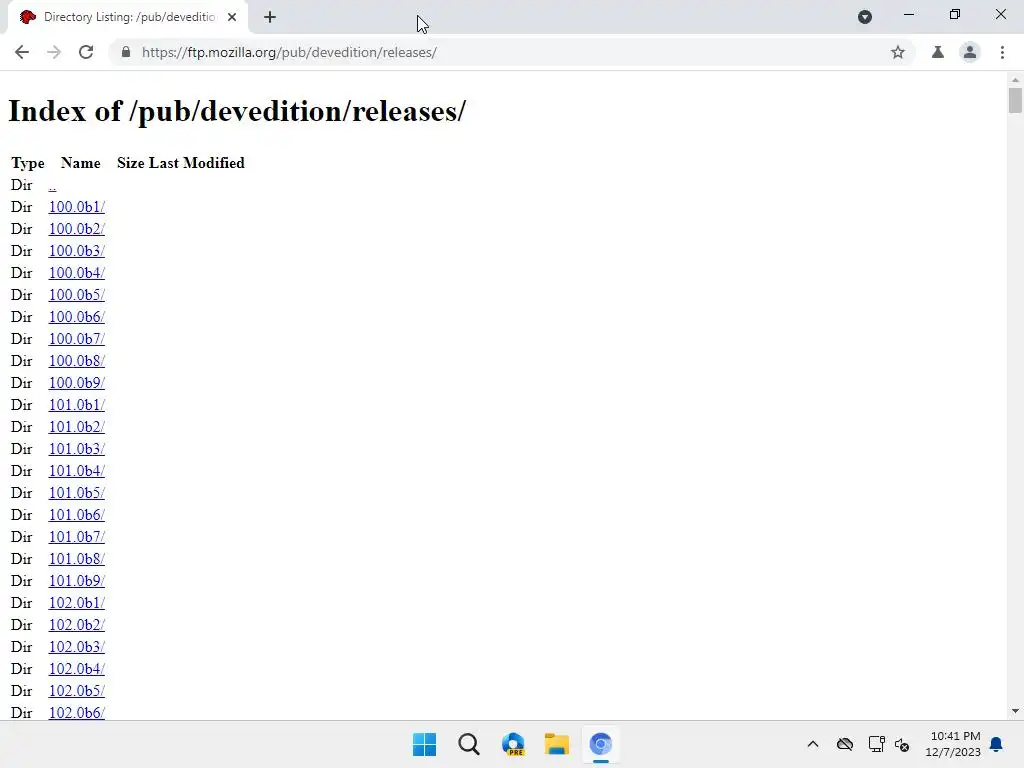Click the Index of /pub/devedition/releases/ heading

[237, 111]
